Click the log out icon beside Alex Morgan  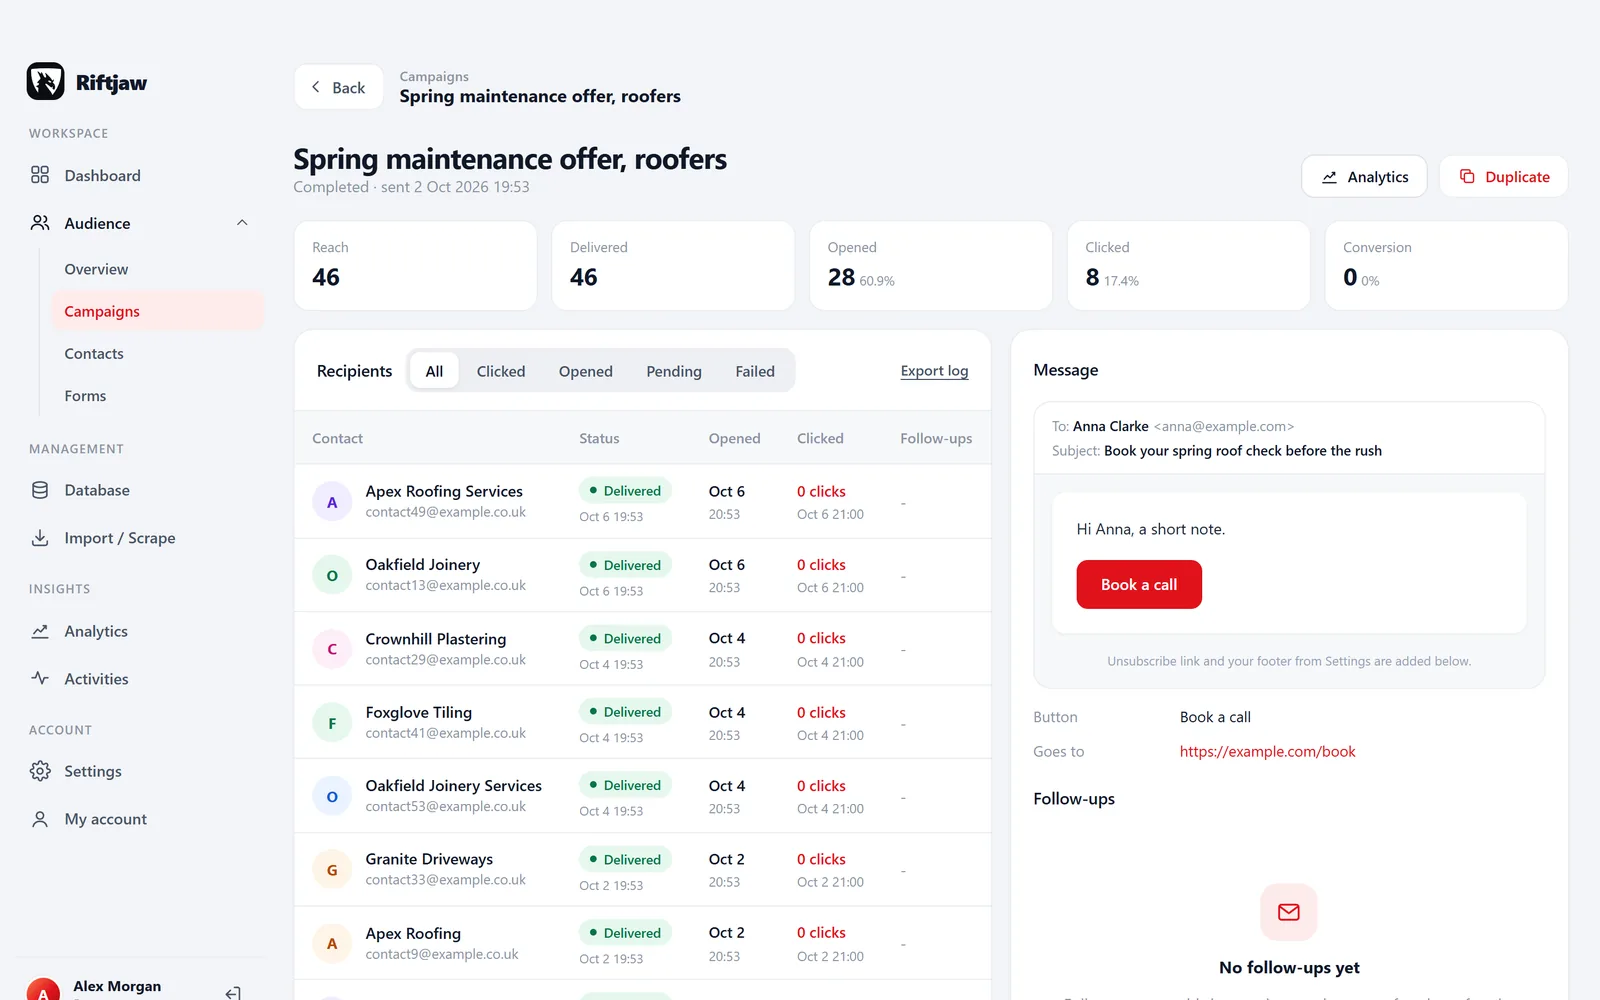233,993
